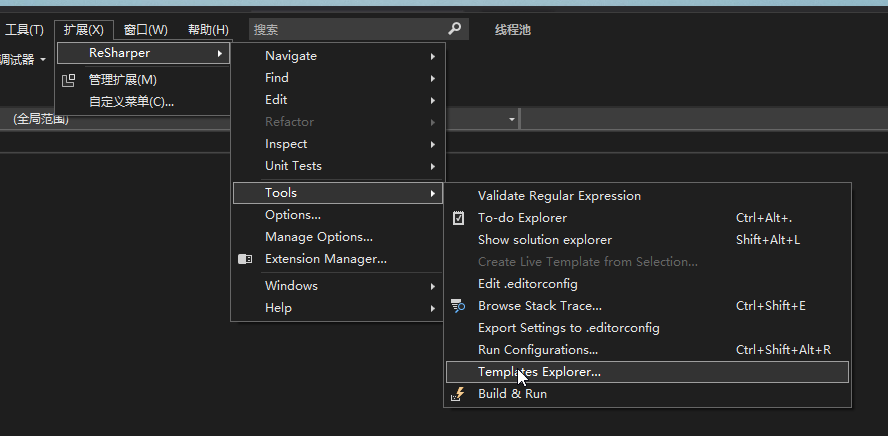Expand the Unit Tests submenu
This screenshot has height=436, width=888.
(338, 166)
